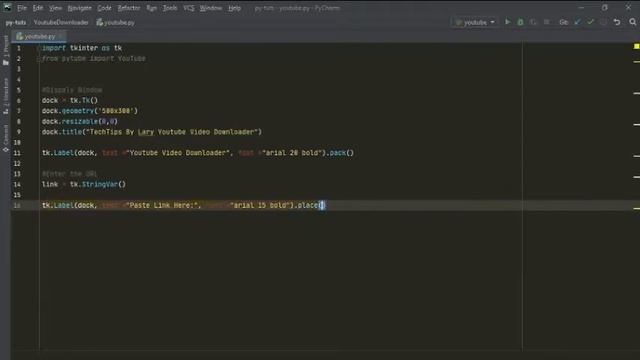The image size is (640, 360).
Task: Open the Code menu
Action: [x=104, y=8]
